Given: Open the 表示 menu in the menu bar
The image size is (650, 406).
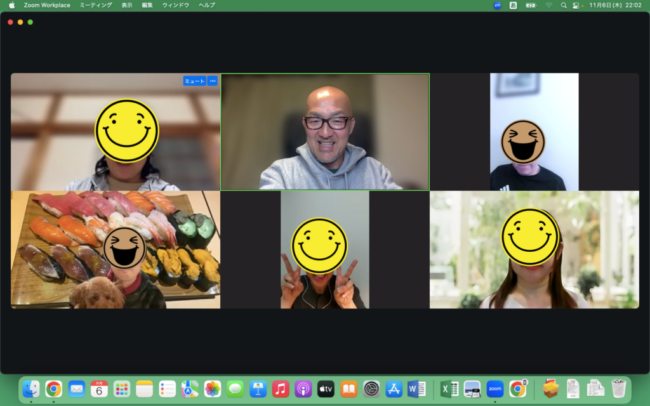Looking at the screenshot, I should 126,5.
